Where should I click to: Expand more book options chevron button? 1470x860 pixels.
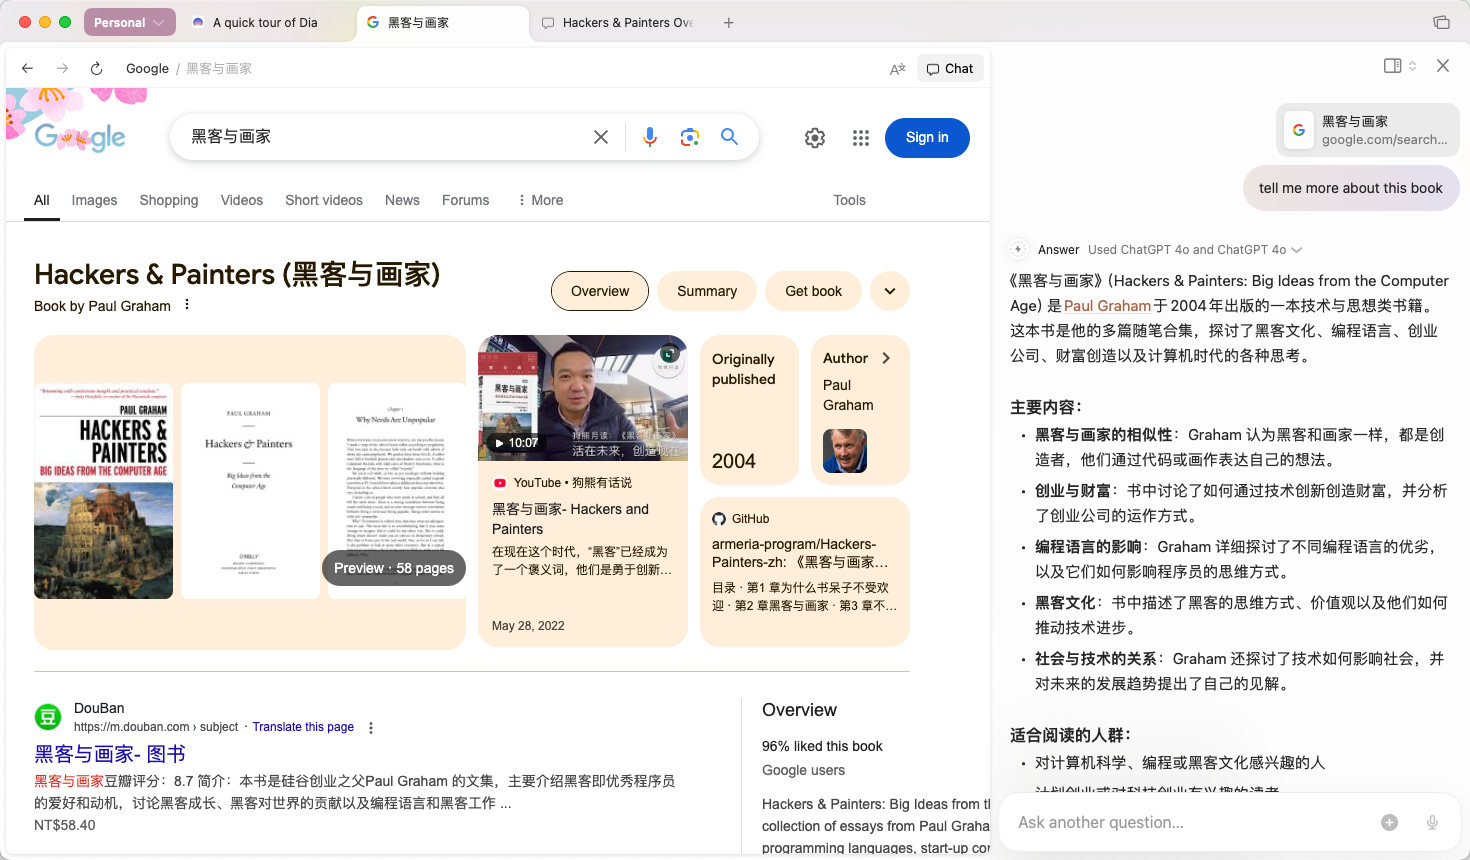coord(890,291)
